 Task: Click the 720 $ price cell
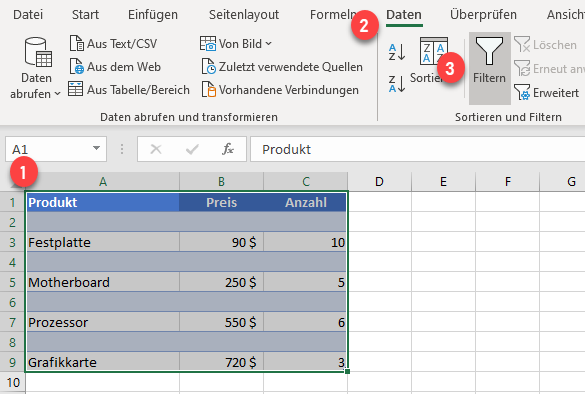click(x=221, y=362)
